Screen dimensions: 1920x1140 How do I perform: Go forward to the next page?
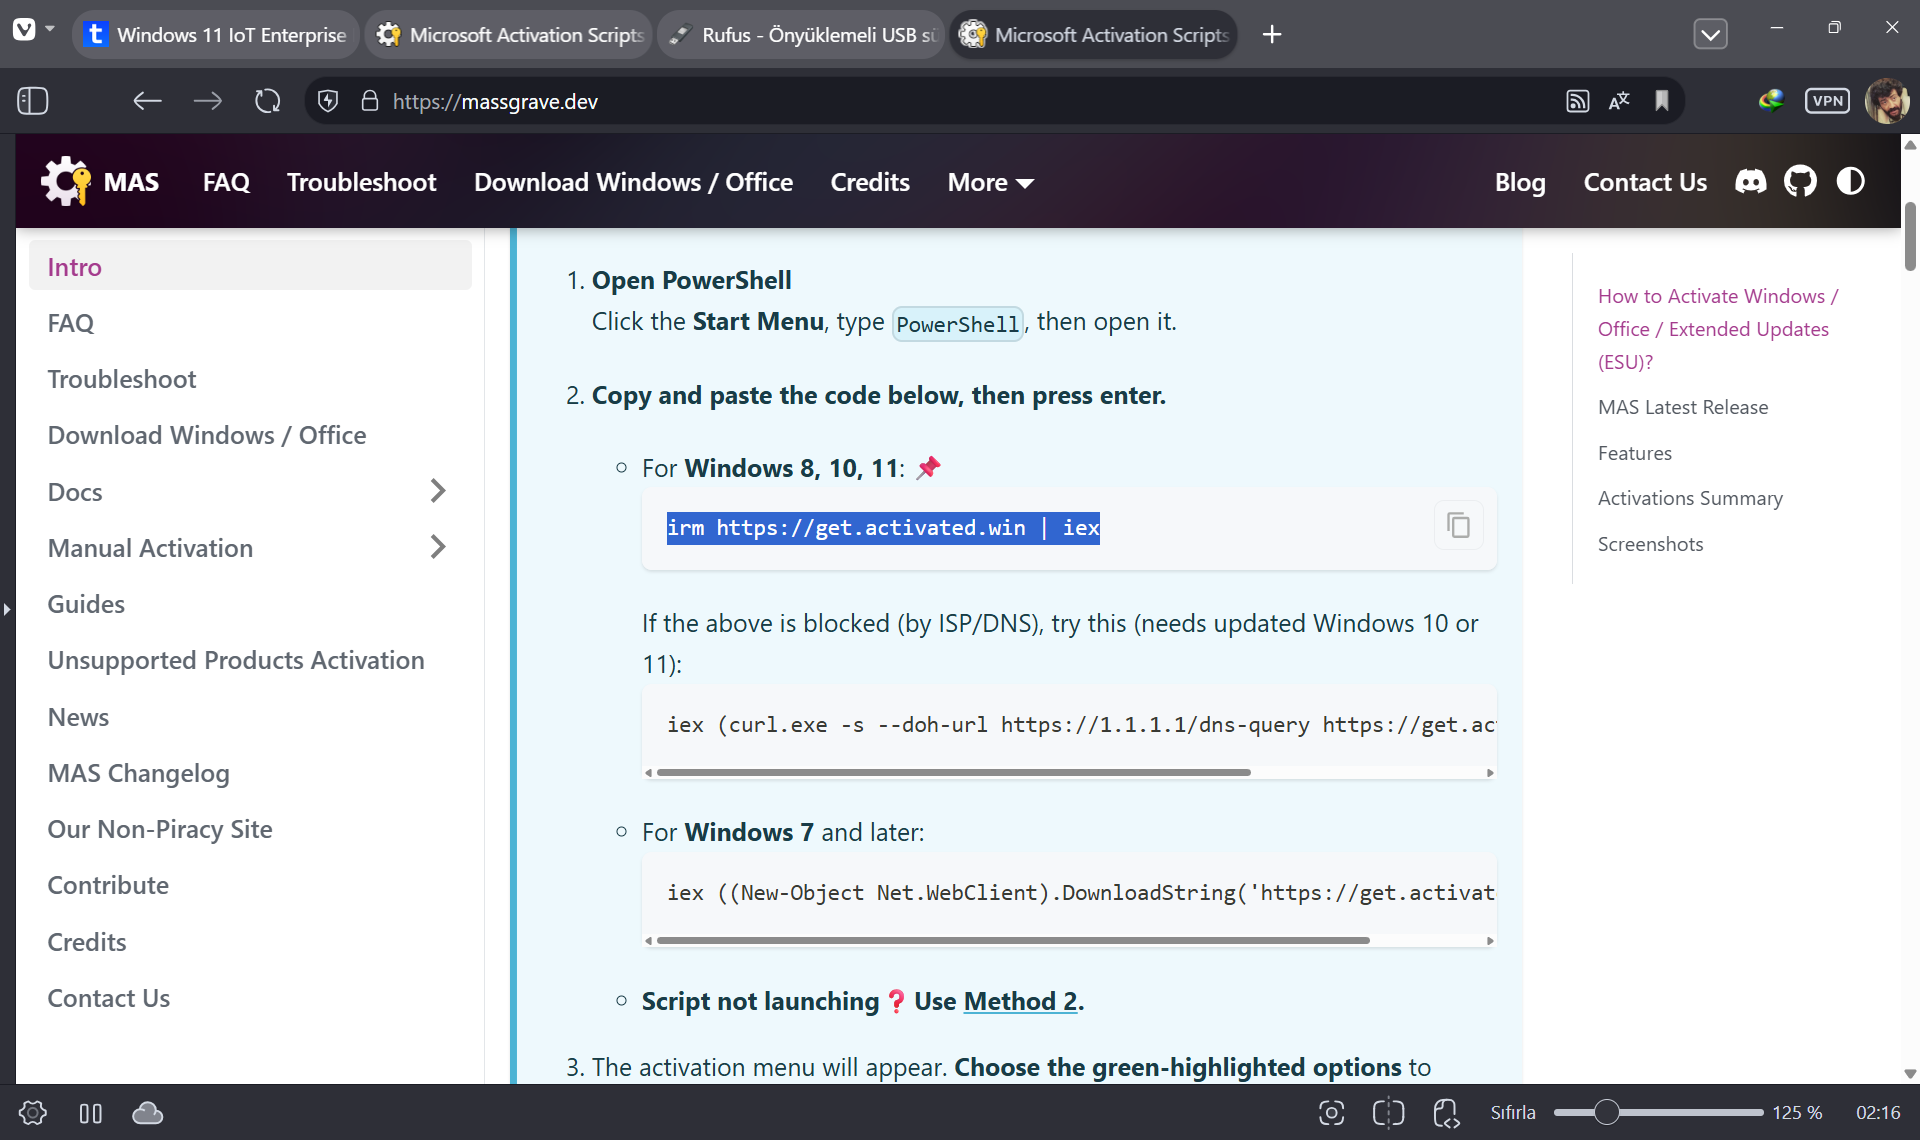[x=208, y=101]
